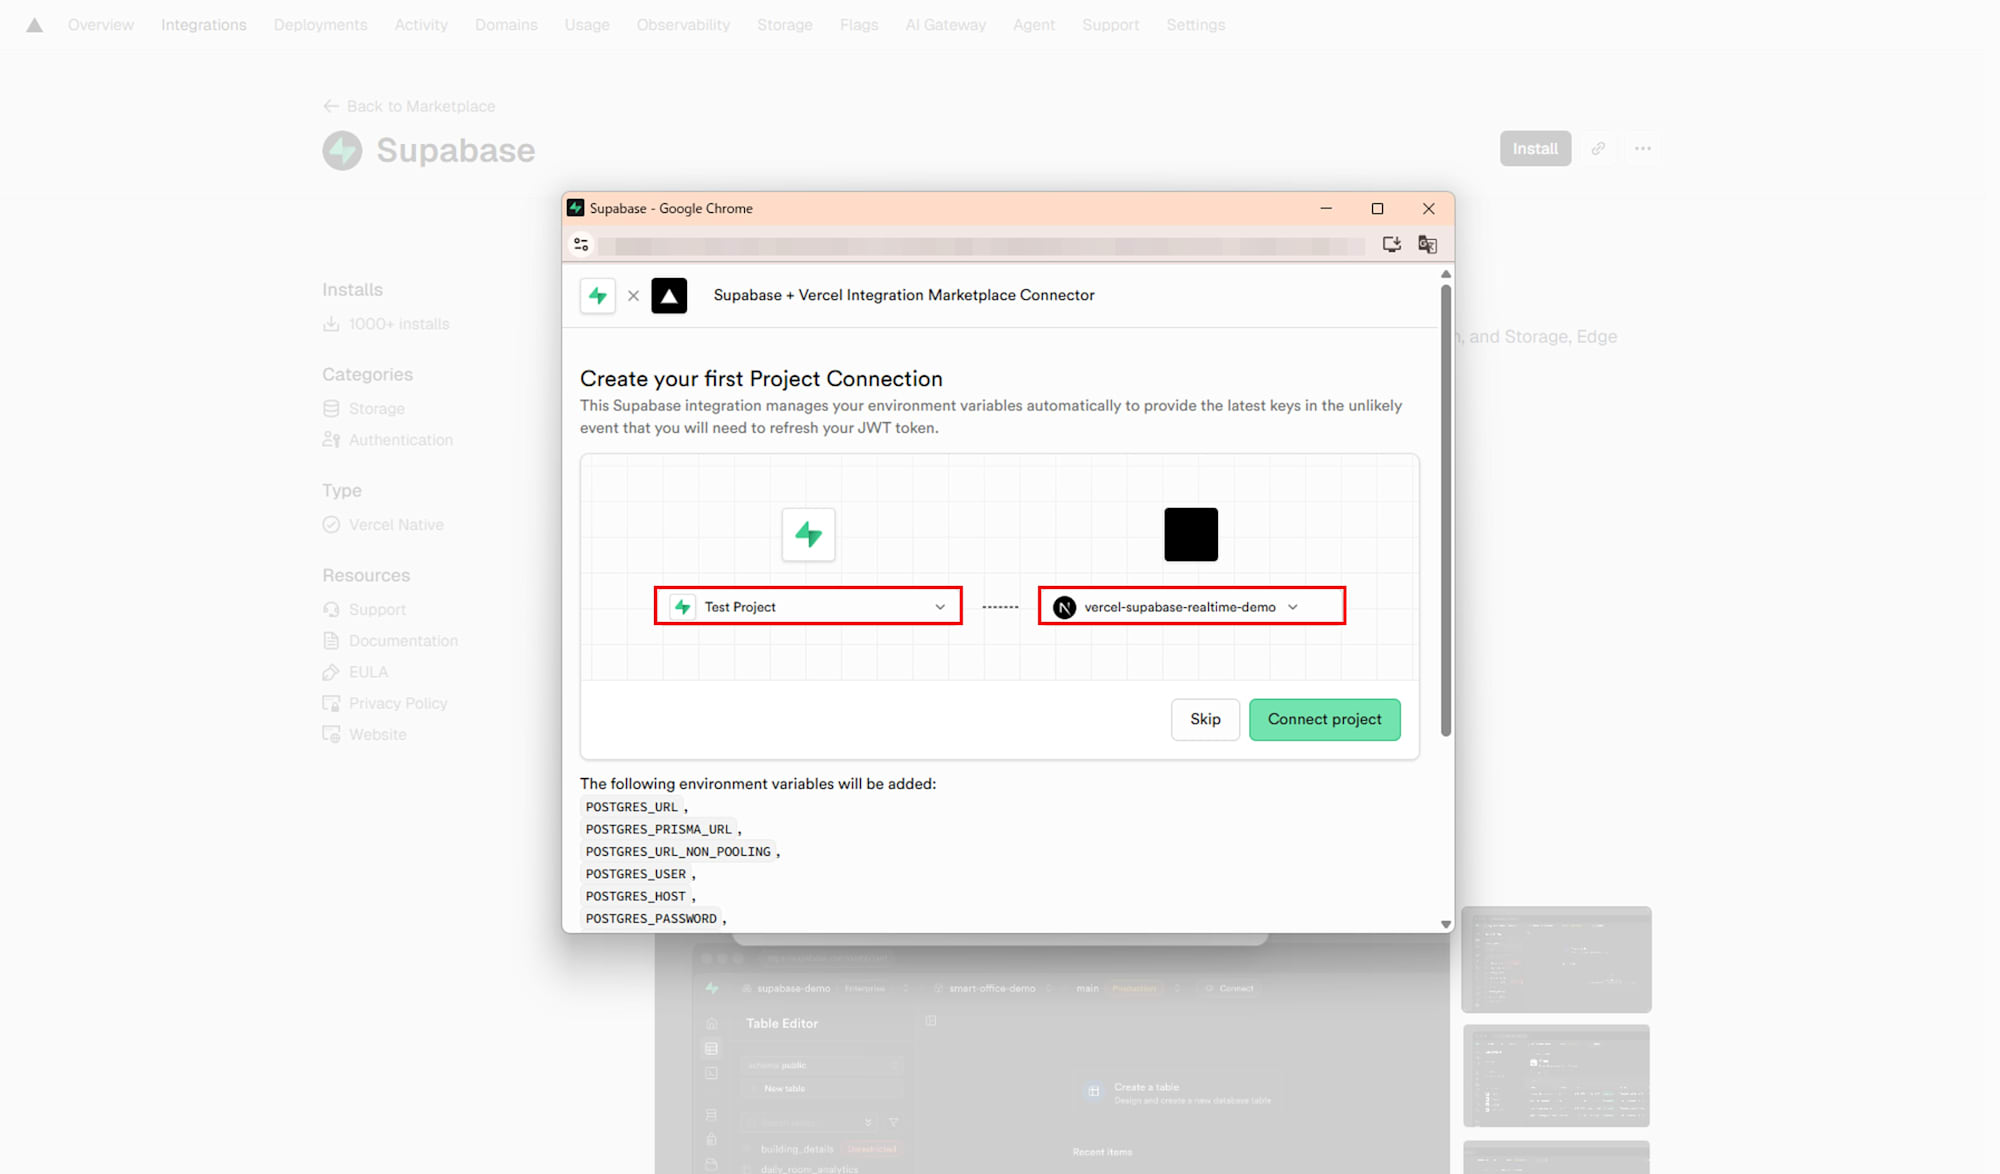Screen dimensions: 2000x1174
Task: Collapse the Supabase project selector chevron
Action: (x=939, y=606)
